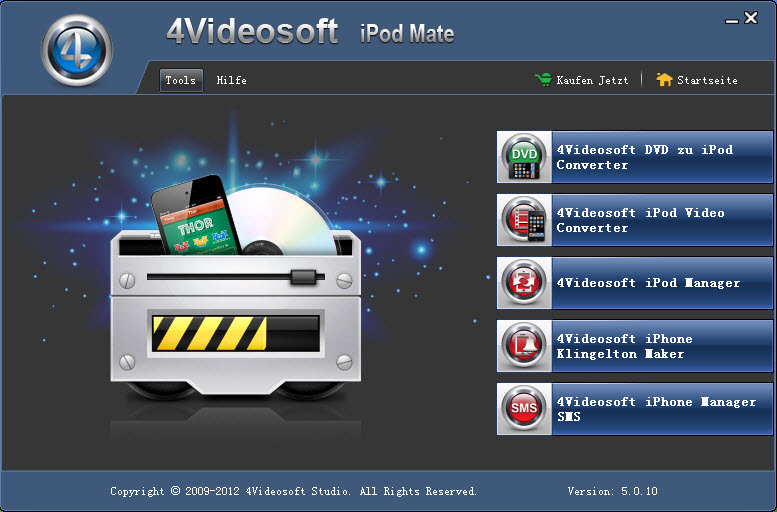Open 4Videosoft iPhone Manager SMS
777x512 pixels.
point(656,409)
